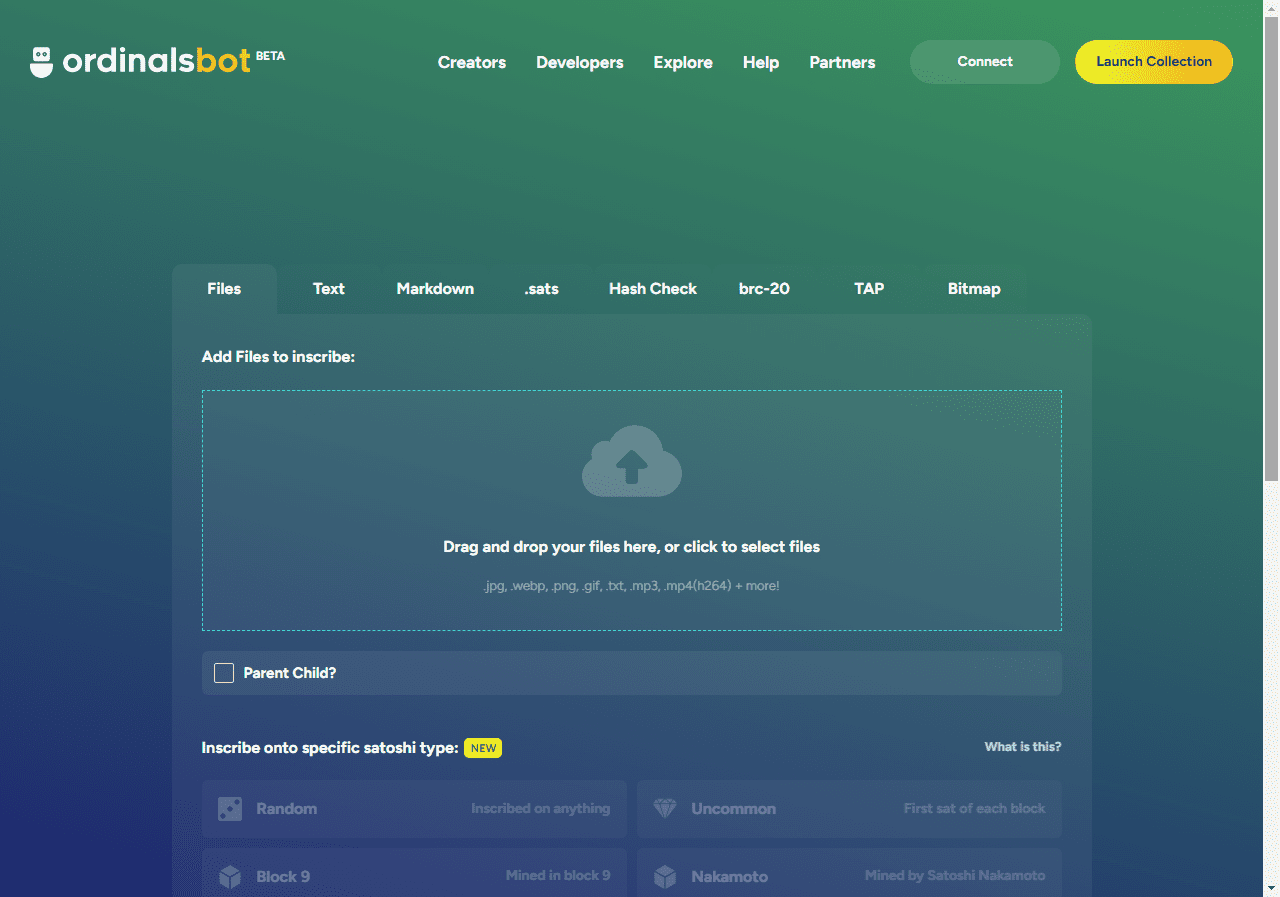Image resolution: width=1280 pixels, height=897 pixels.
Task: Click the Launch Collection button
Action: pos(1154,62)
